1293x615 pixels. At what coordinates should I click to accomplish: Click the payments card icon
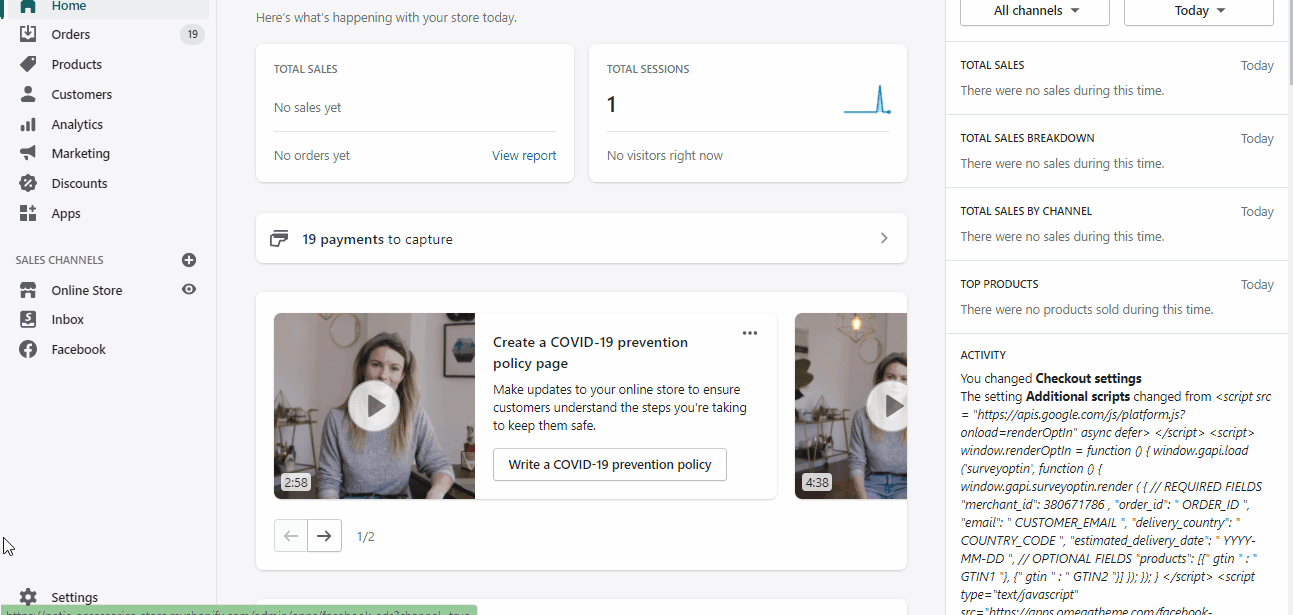click(x=280, y=239)
